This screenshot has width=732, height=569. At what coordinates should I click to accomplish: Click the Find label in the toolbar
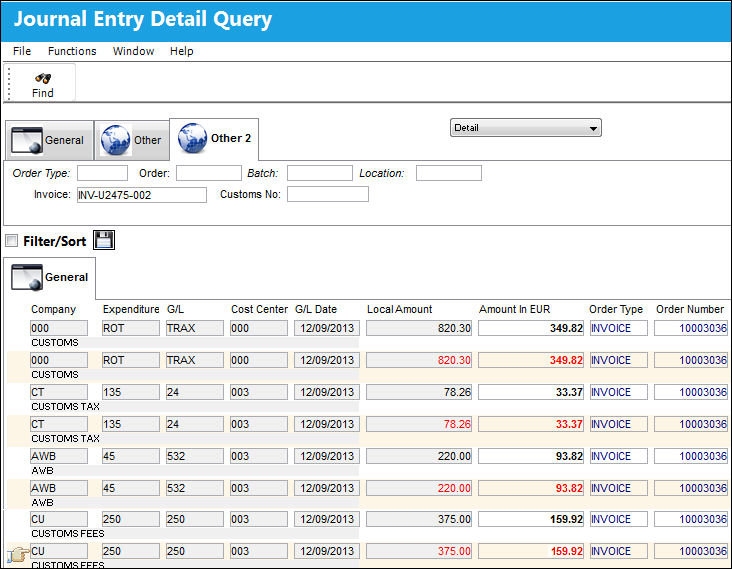(42, 93)
